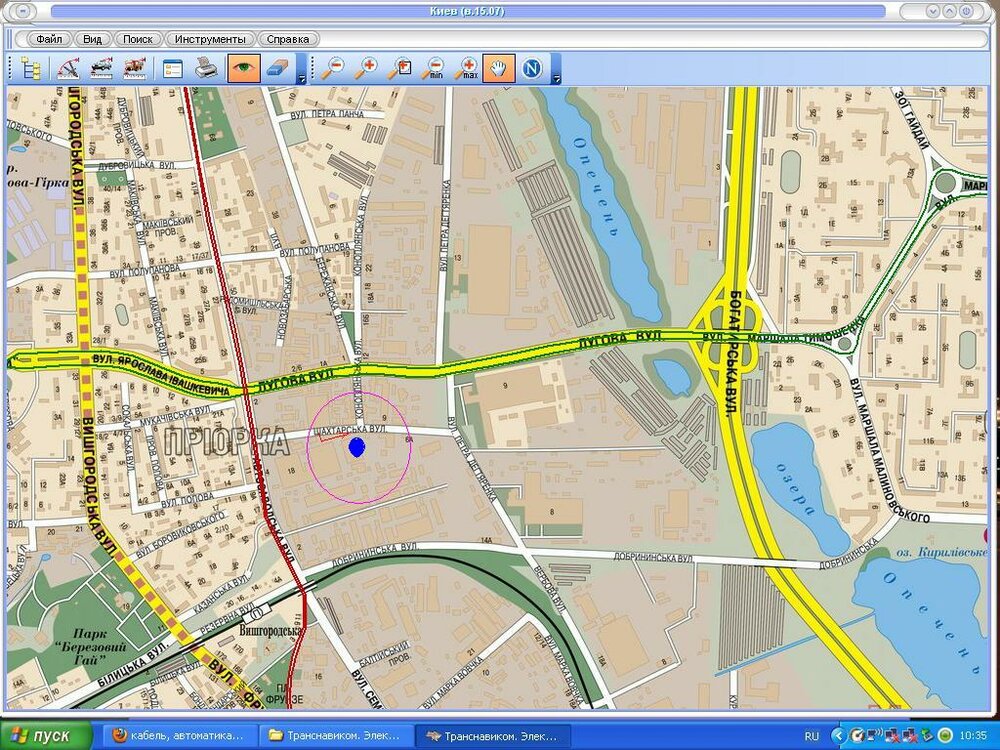Open the Файл menu

(x=49, y=39)
